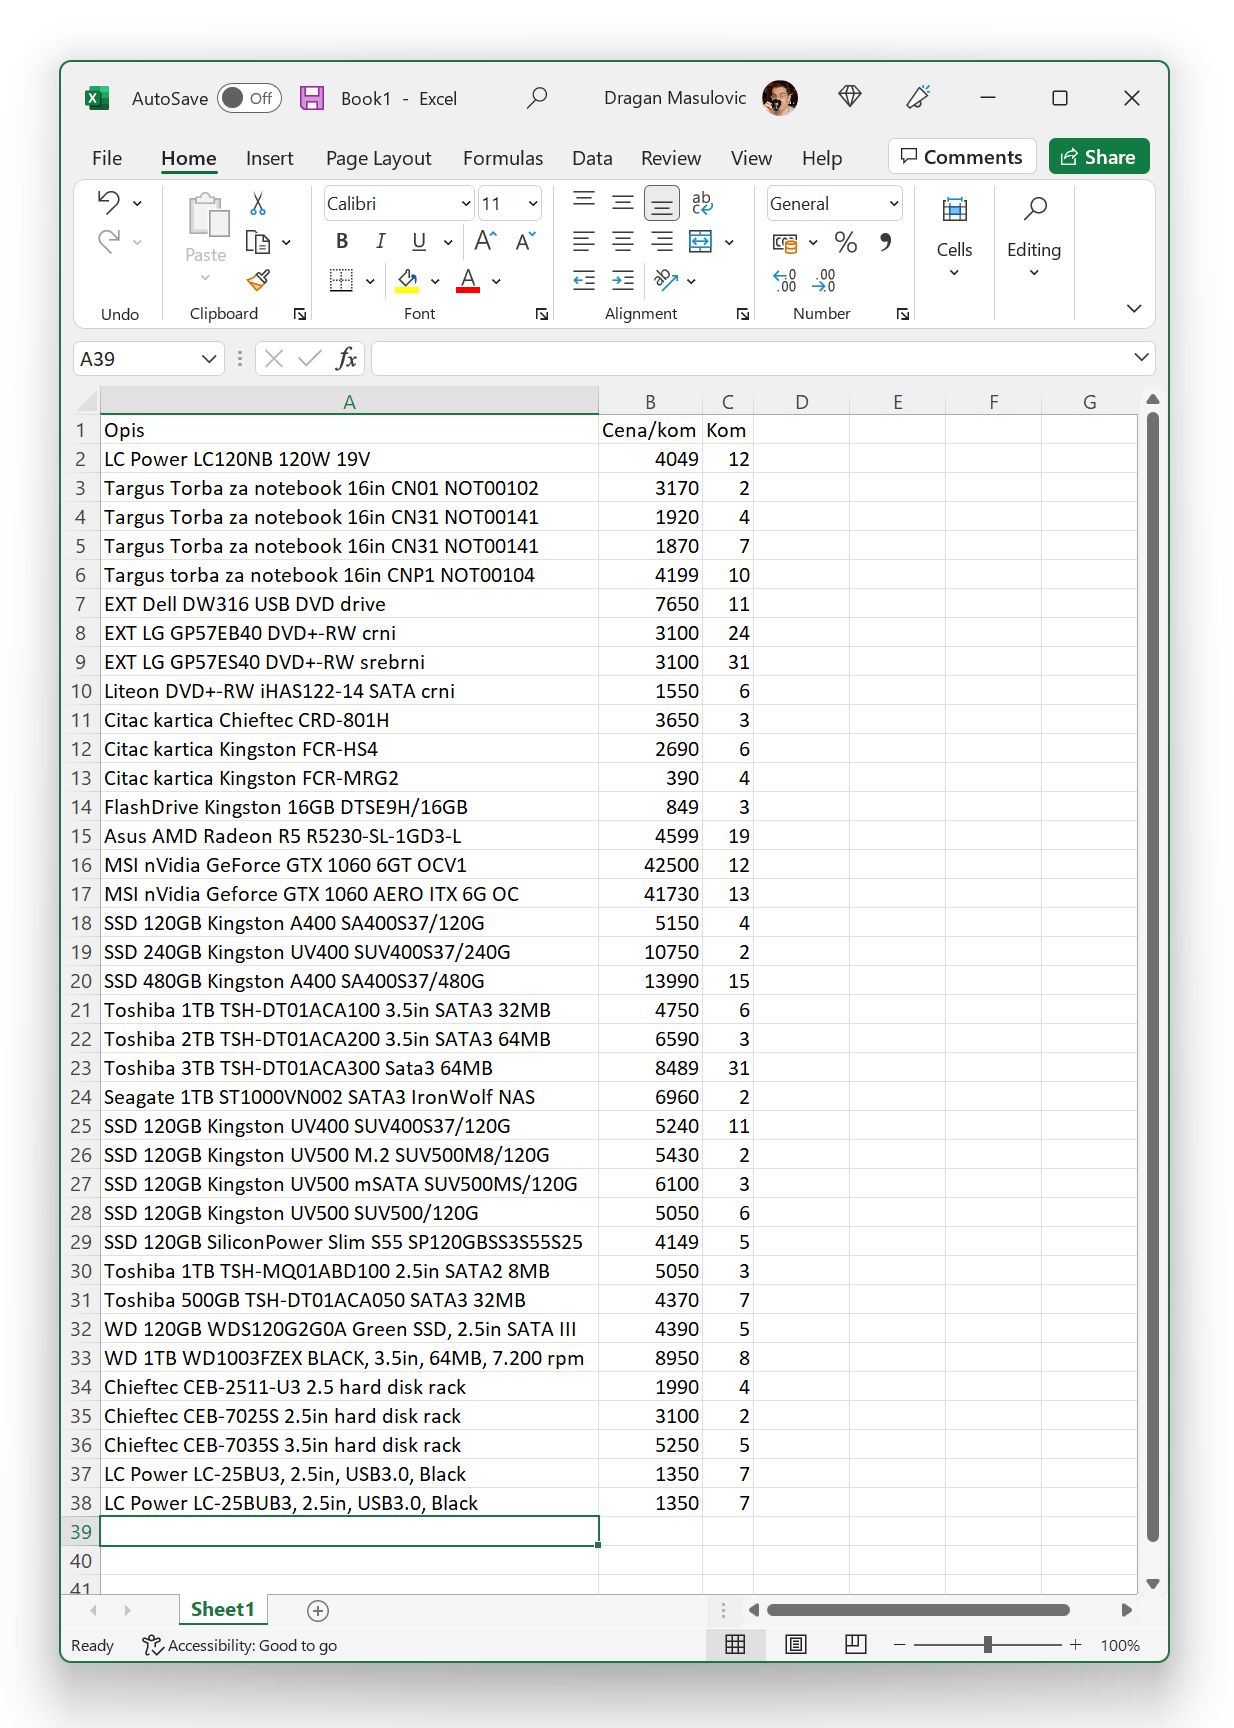Click Increase Decimal icon
The width and height of the screenshot is (1234, 1728).
785,280
